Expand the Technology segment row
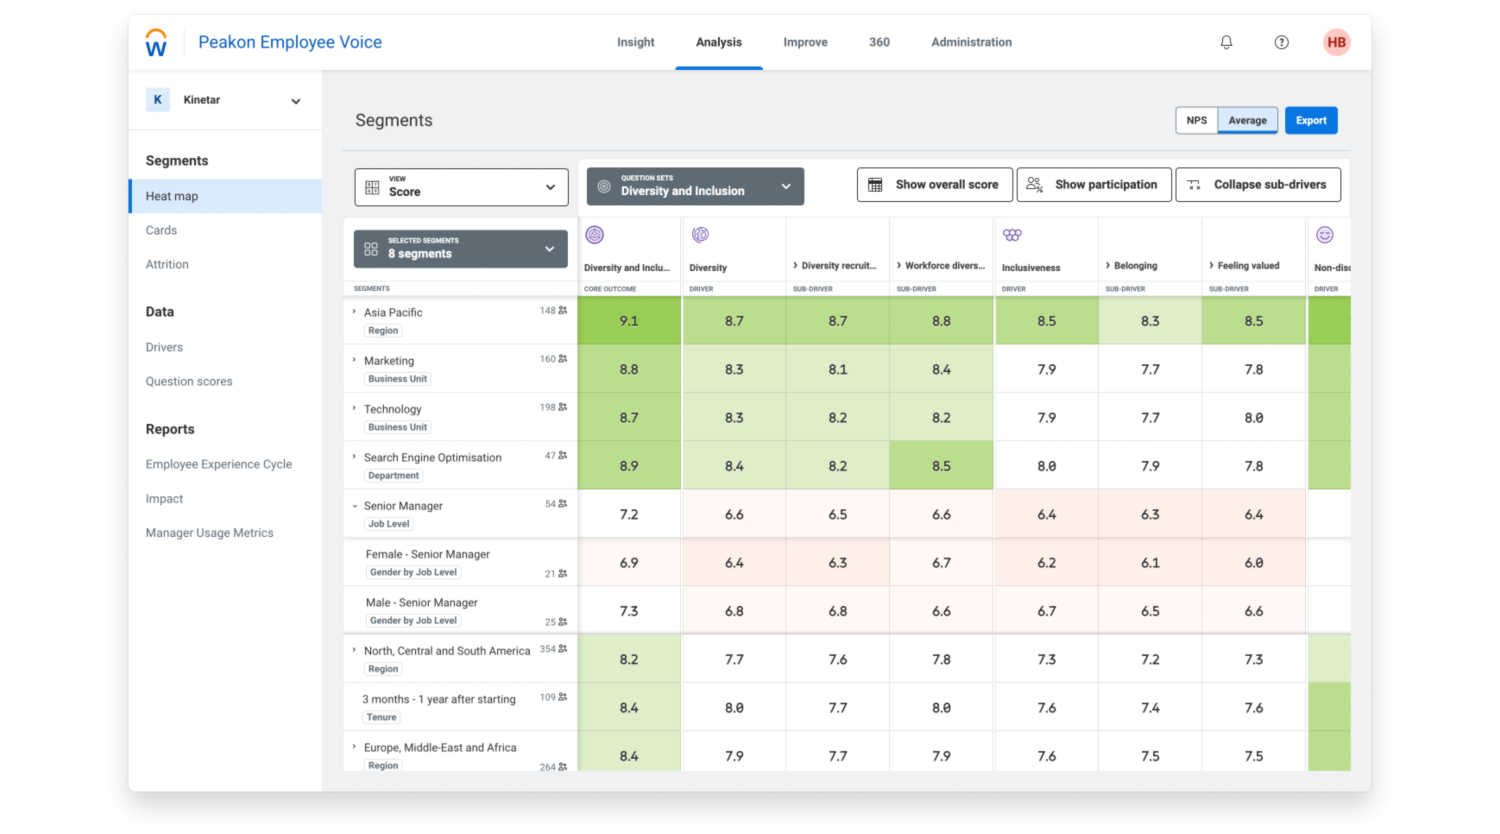1500x834 pixels. click(354, 408)
